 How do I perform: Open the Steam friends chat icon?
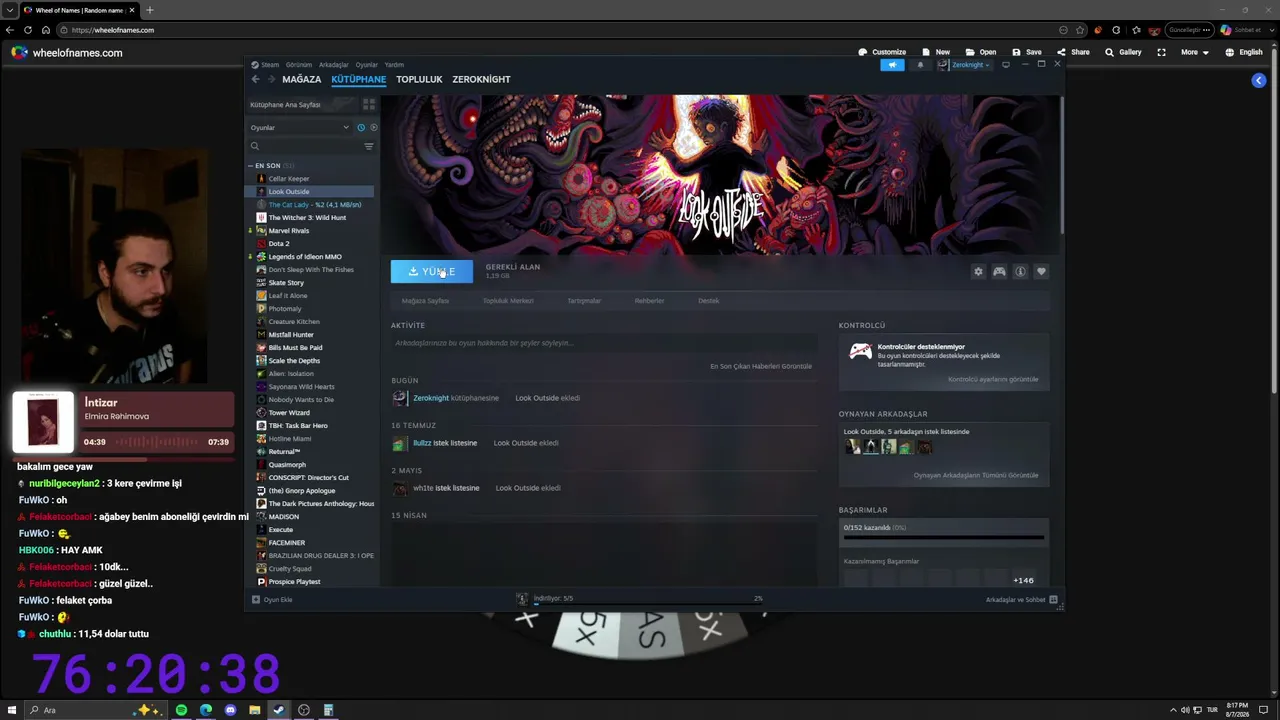pos(1053,600)
